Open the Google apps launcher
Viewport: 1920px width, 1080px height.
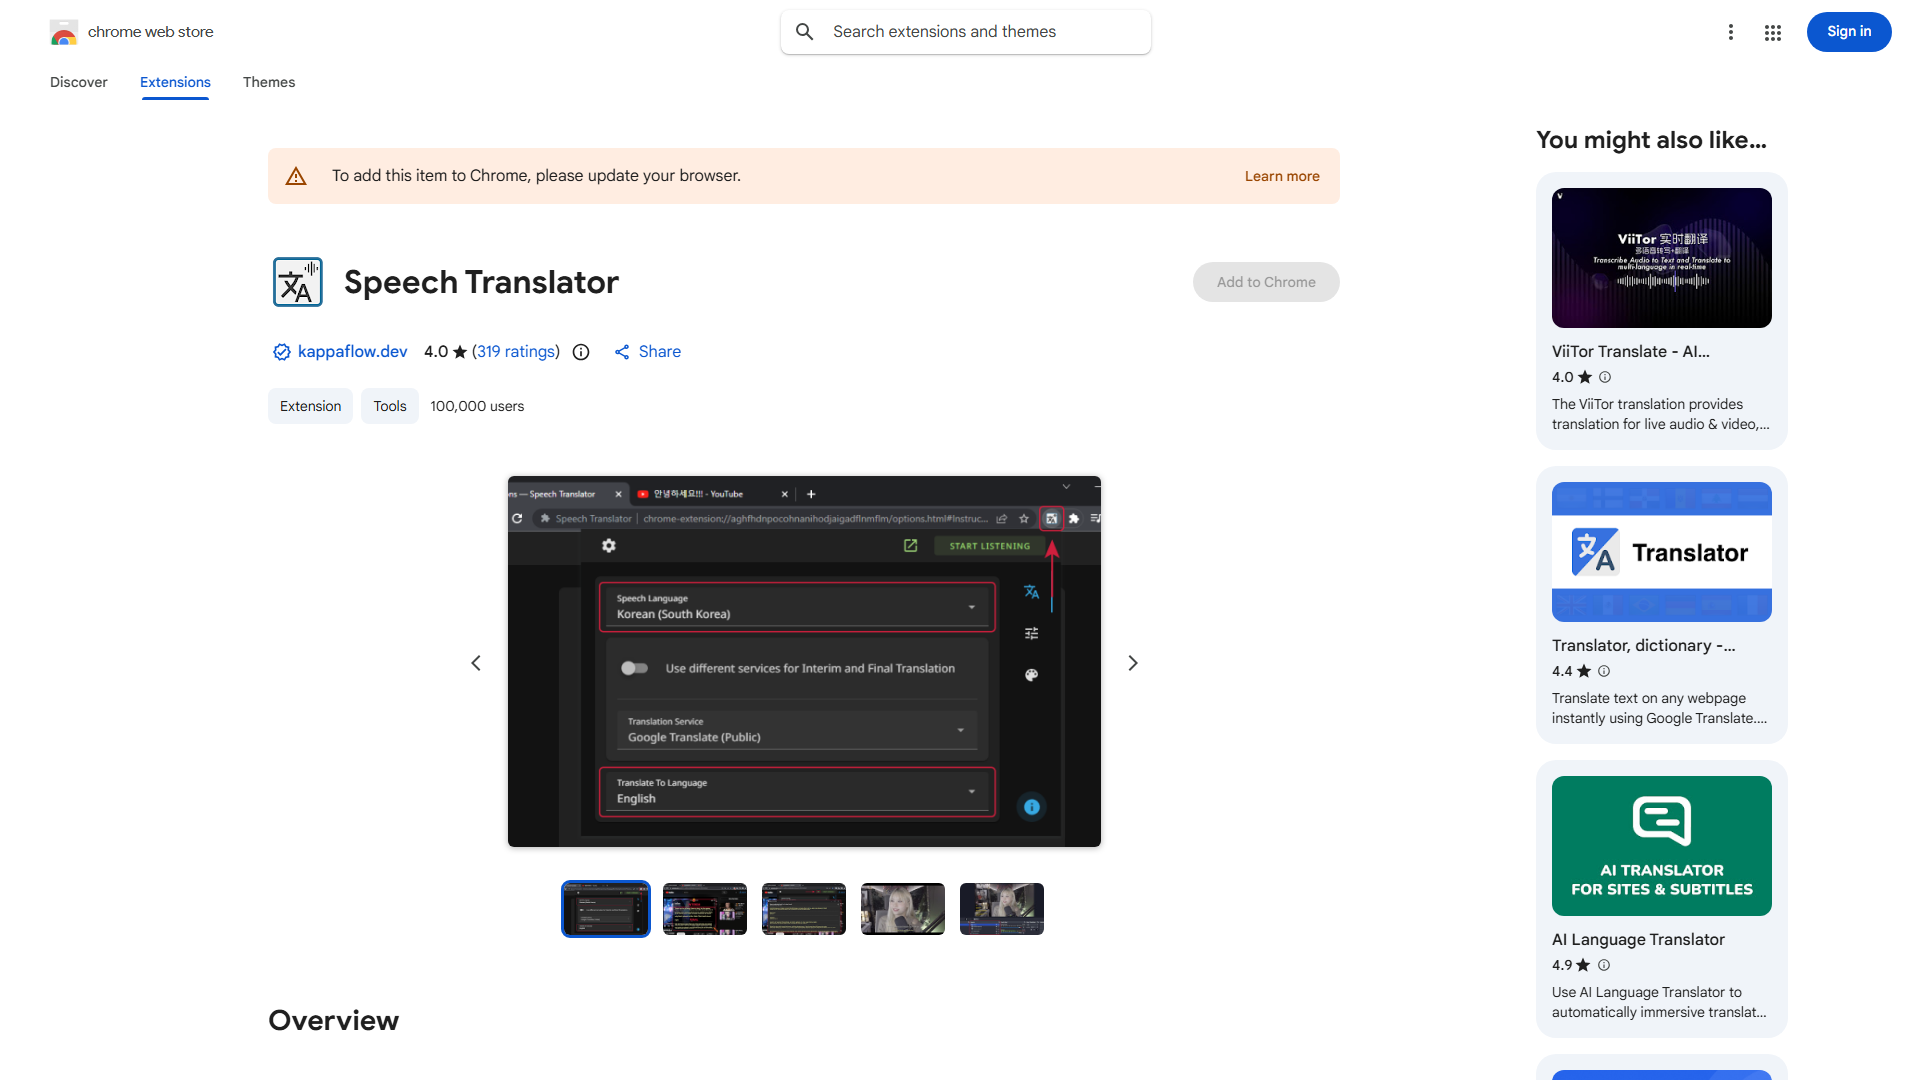[x=1772, y=32]
